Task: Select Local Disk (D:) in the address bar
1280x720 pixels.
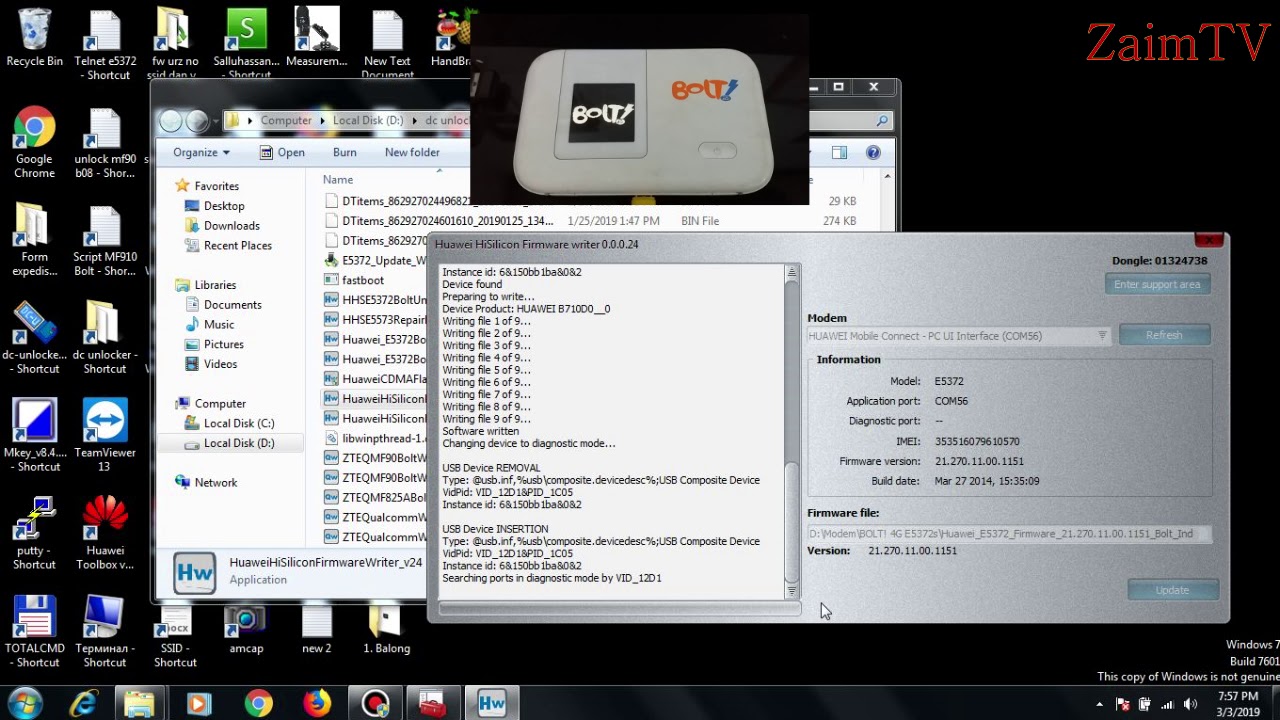Action: (x=367, y=120)
